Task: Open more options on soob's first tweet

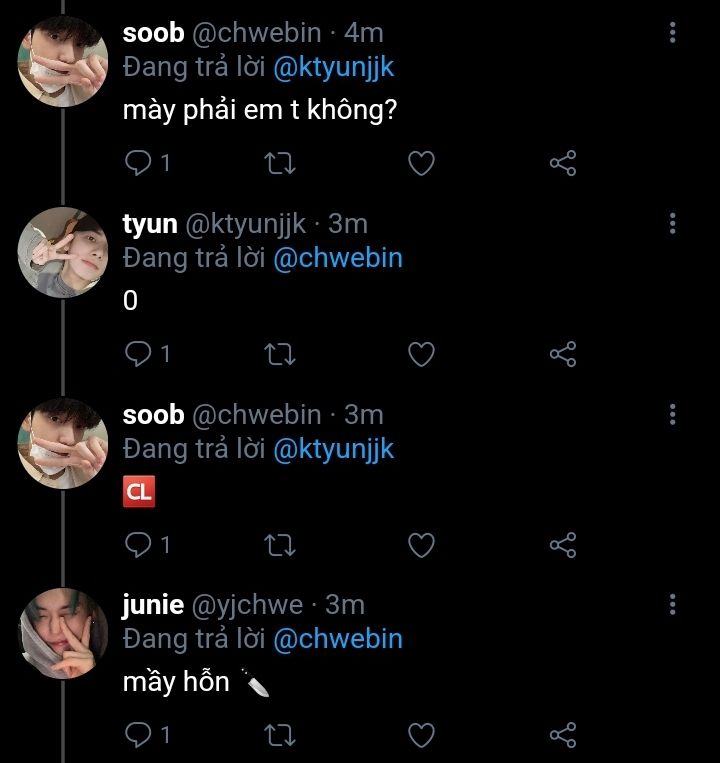Action: coord(672,33)
